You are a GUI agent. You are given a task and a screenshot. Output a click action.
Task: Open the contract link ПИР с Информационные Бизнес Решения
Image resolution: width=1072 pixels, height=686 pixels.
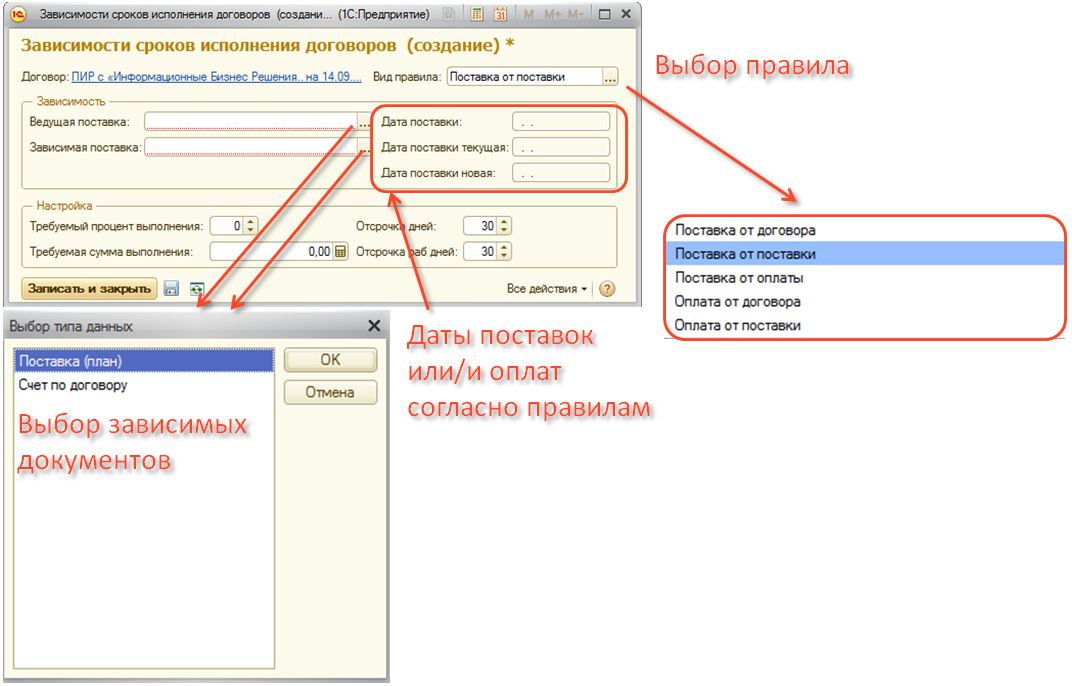[217, 77]
